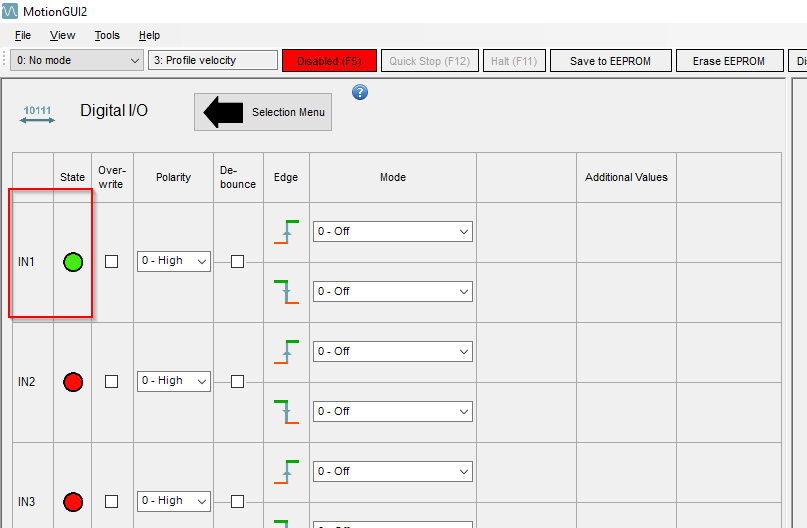Enable the IN2 Overwrite checkbox

coord(111,381)
